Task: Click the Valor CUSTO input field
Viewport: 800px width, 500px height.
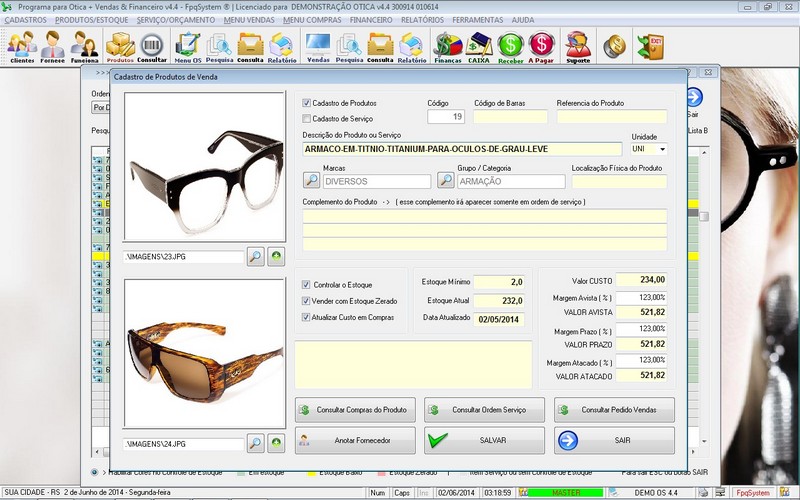Action: (641, 280)
